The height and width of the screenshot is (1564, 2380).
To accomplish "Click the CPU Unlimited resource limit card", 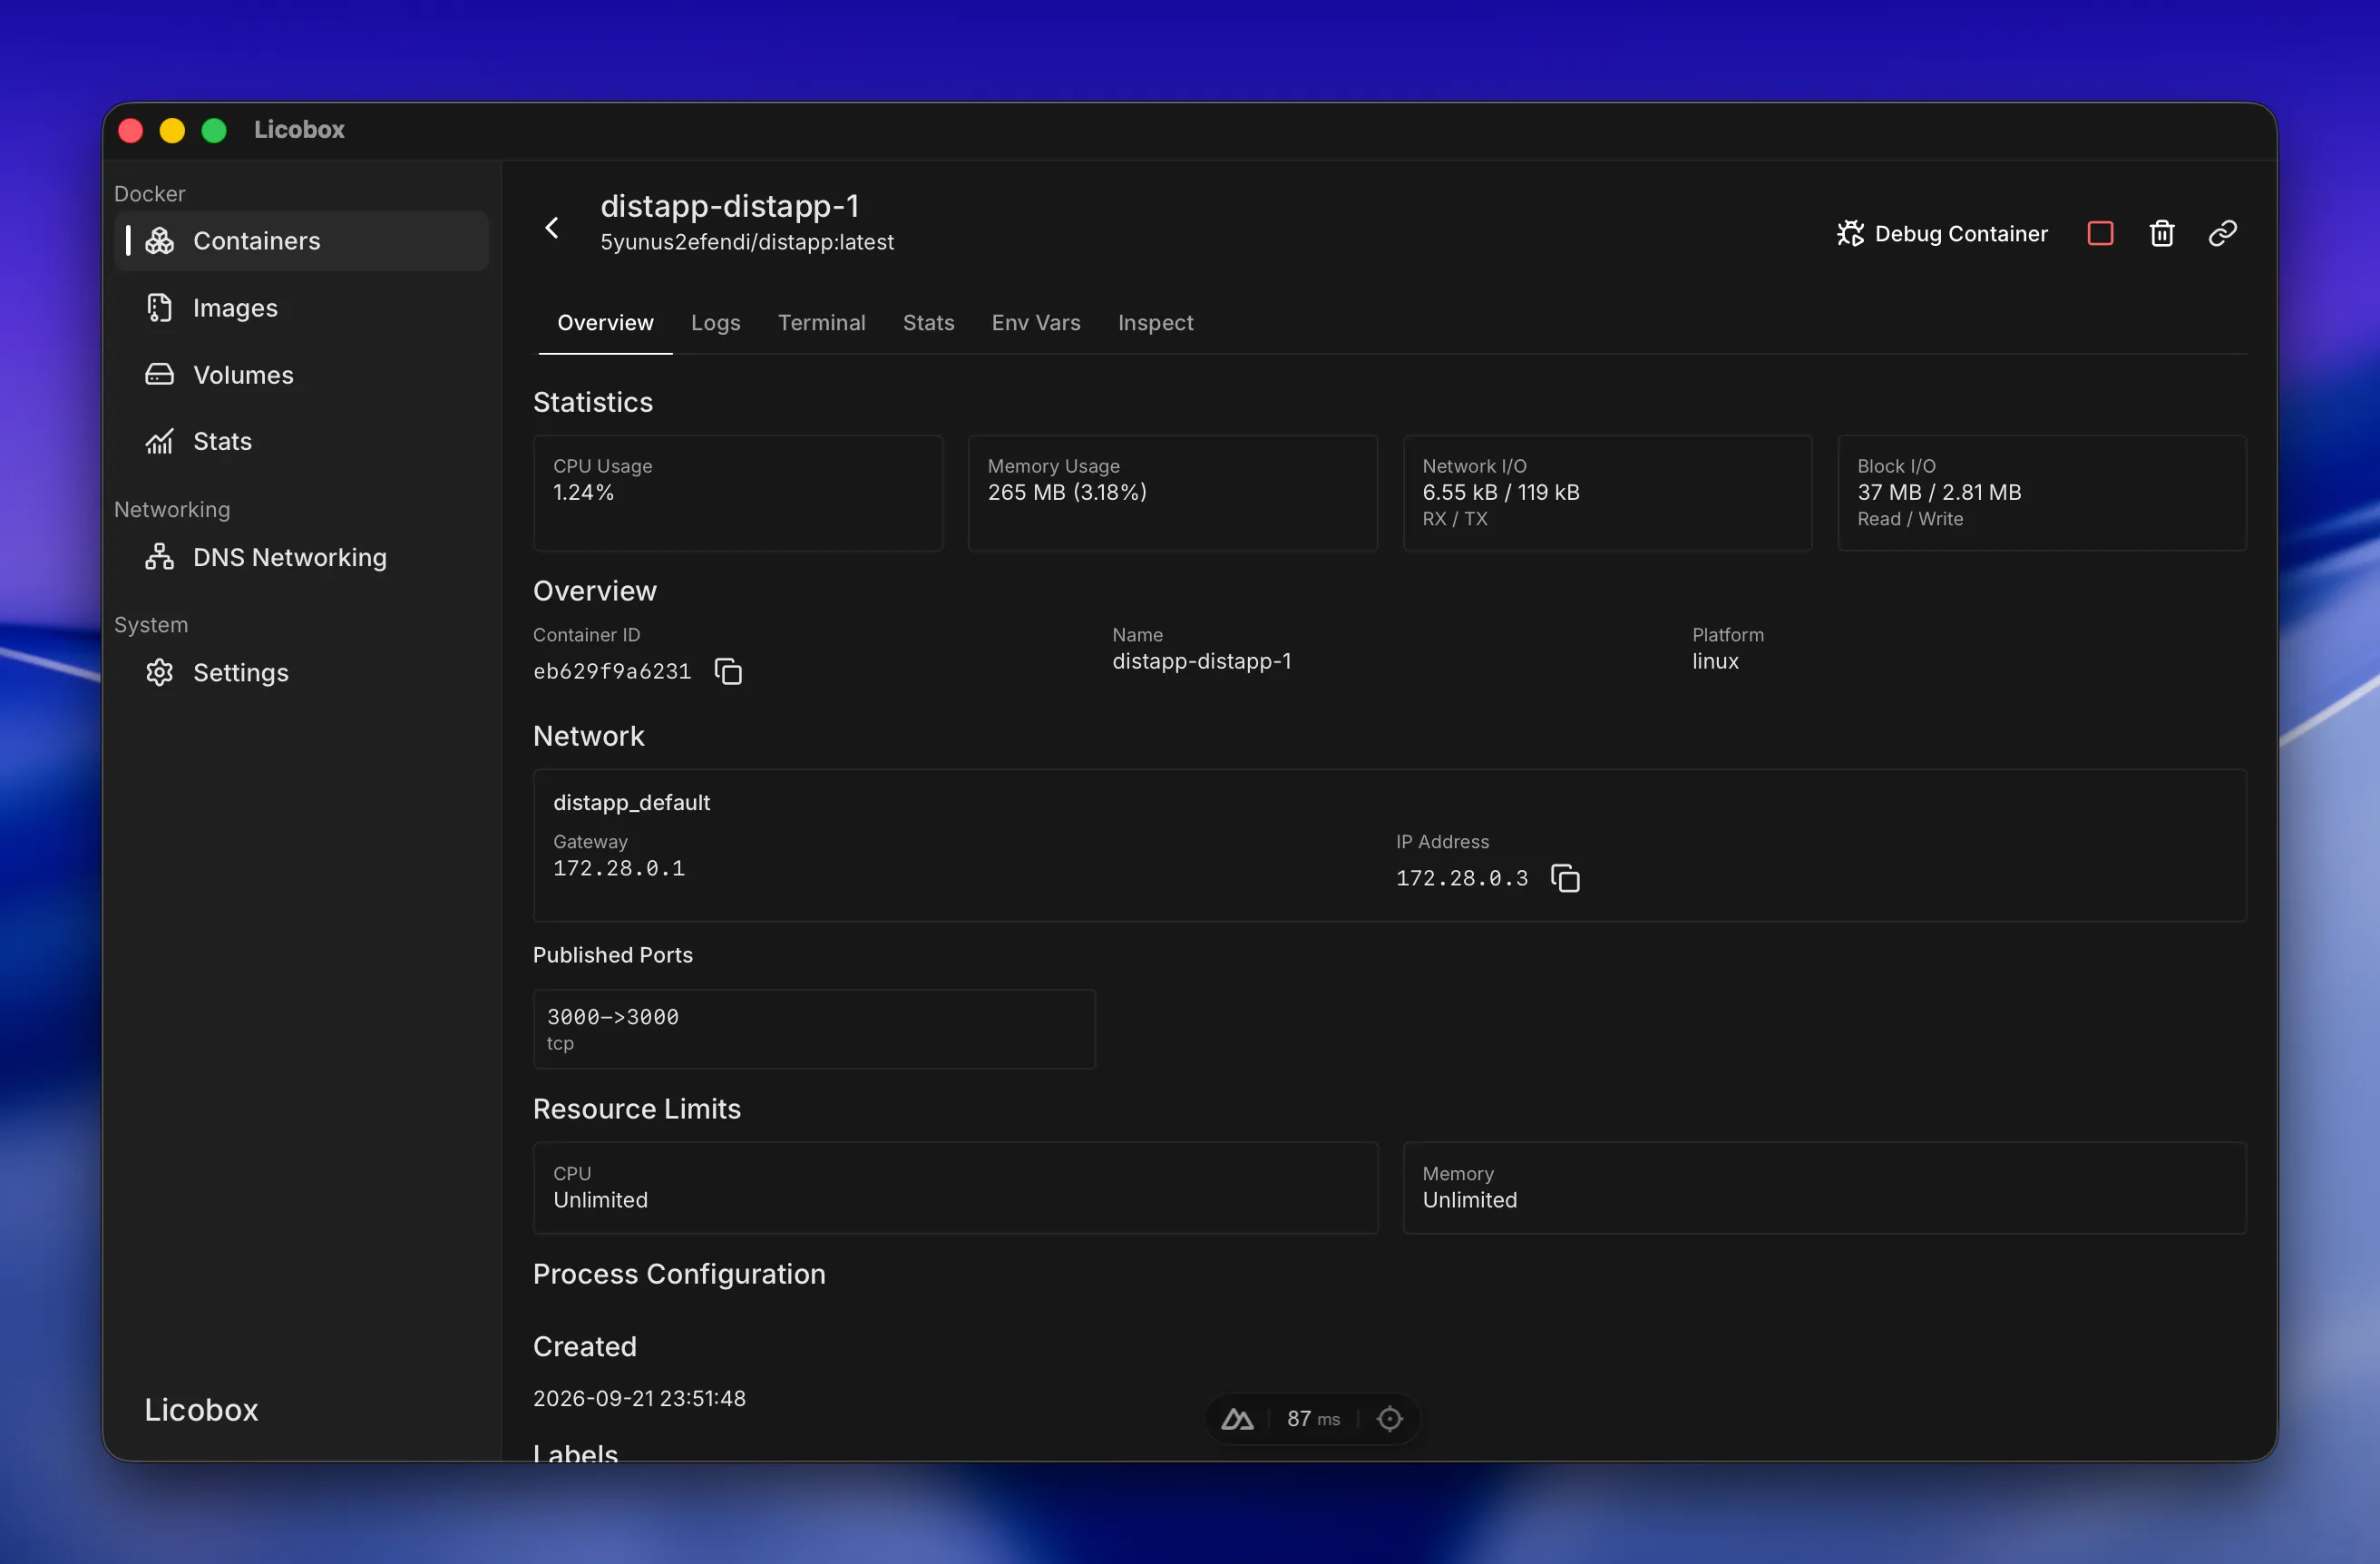I will (x=955, y=1188).
